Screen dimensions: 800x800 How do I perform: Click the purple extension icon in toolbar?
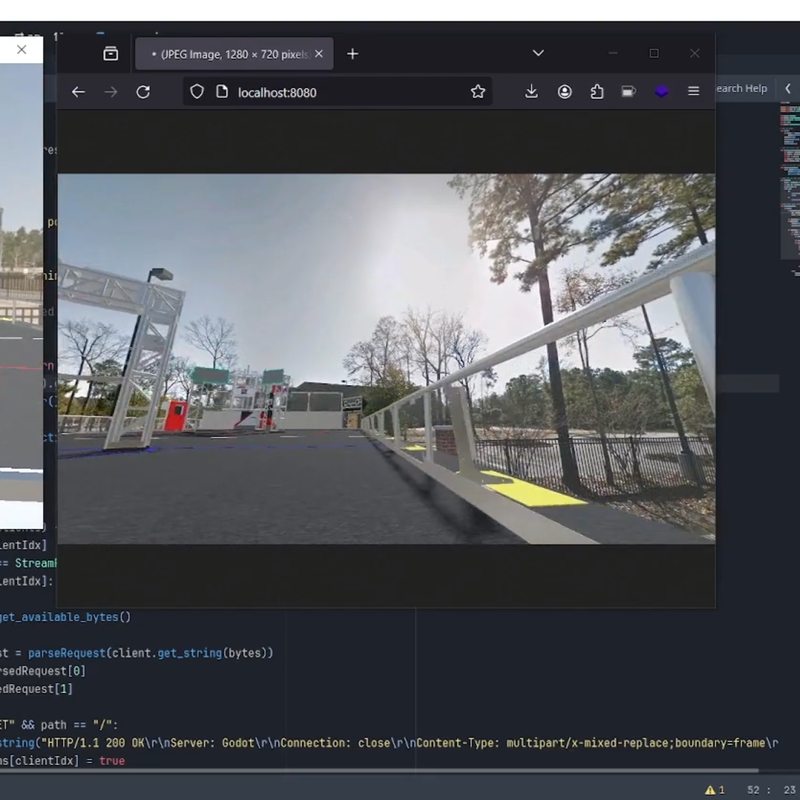(661, 92)
